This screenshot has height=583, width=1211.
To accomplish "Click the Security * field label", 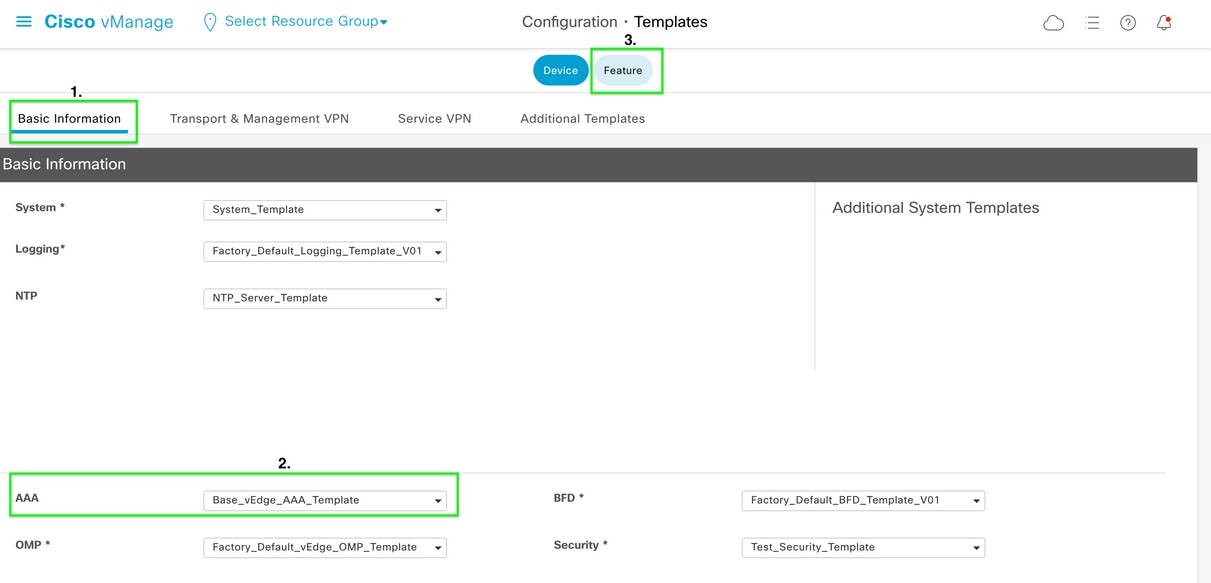I will [x=580, y=545].
